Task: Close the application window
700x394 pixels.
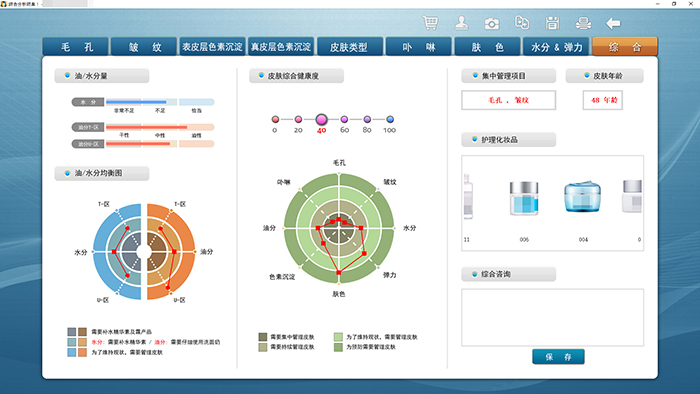Action: [691, 4]
